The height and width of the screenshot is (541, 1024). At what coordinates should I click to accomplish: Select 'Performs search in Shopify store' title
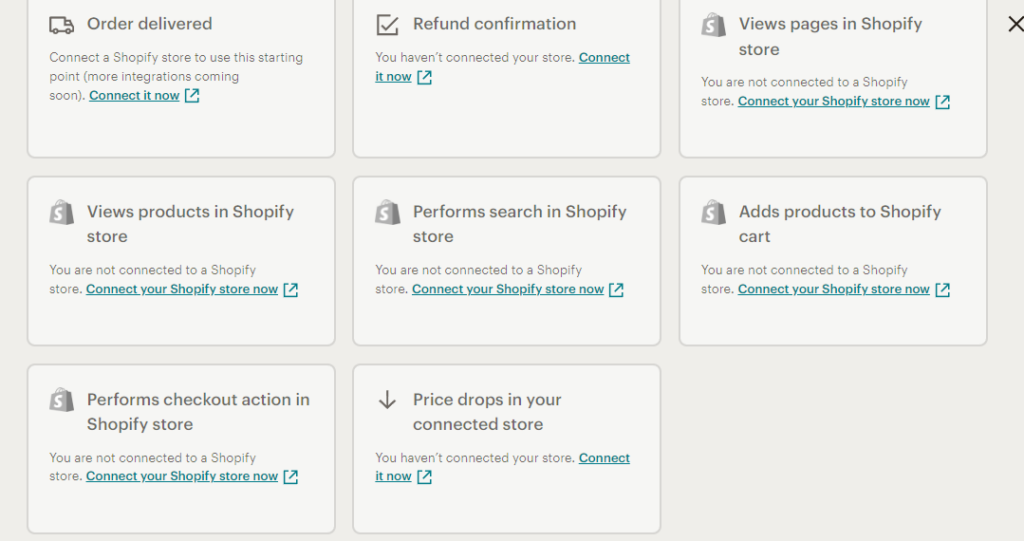point(519,224)
